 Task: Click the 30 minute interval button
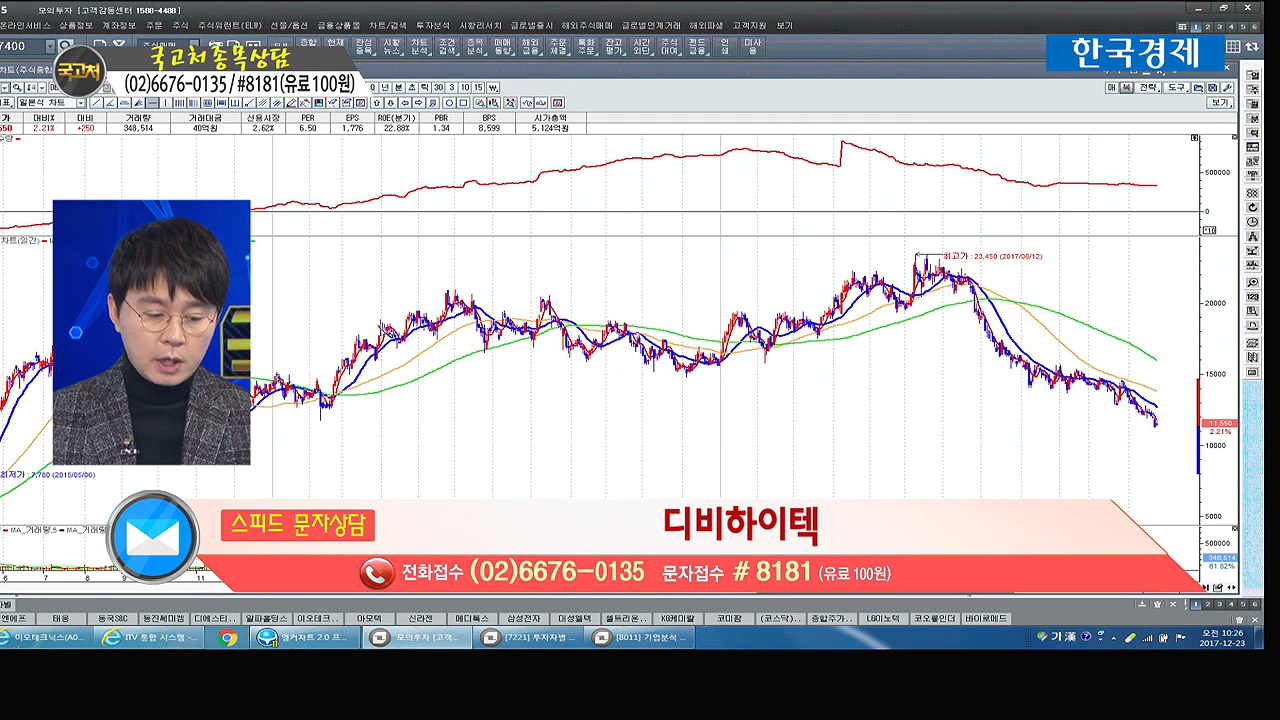tap(438, 88)
